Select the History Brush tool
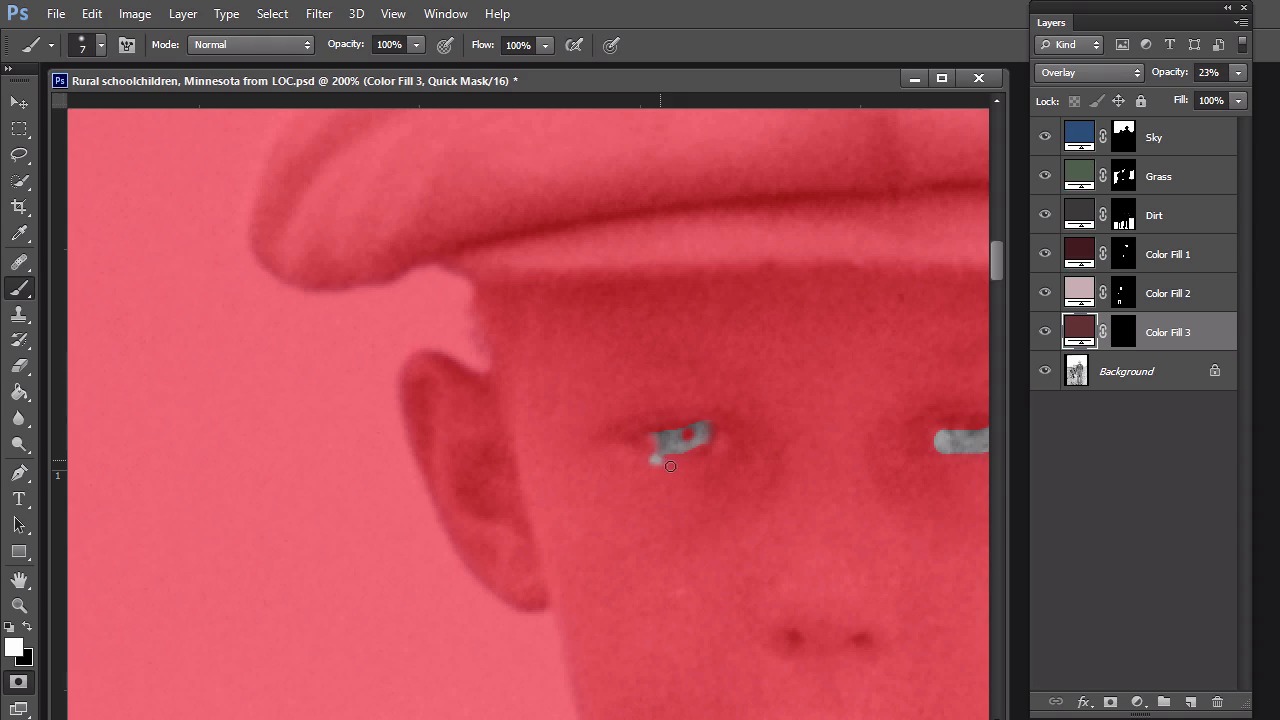Viewport: 1280px width, 720px height. pos(19,340)
